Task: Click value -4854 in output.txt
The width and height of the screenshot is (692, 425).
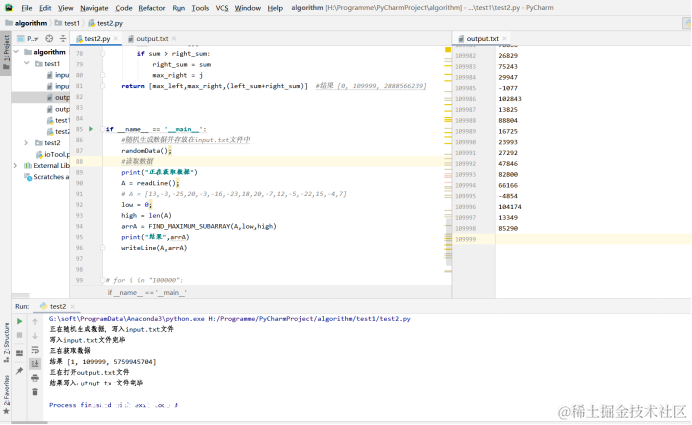Action: [x=508, y=196]
